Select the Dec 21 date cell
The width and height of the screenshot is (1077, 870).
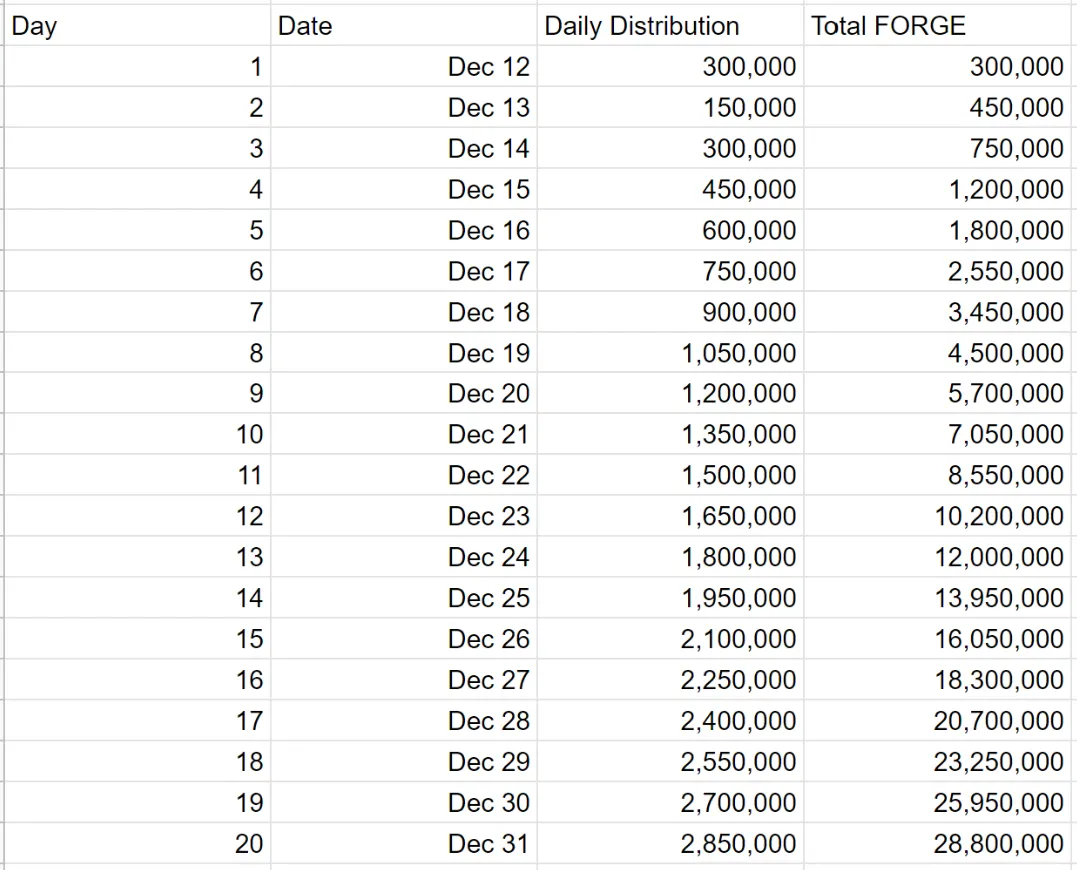click(x=404, y=434)
